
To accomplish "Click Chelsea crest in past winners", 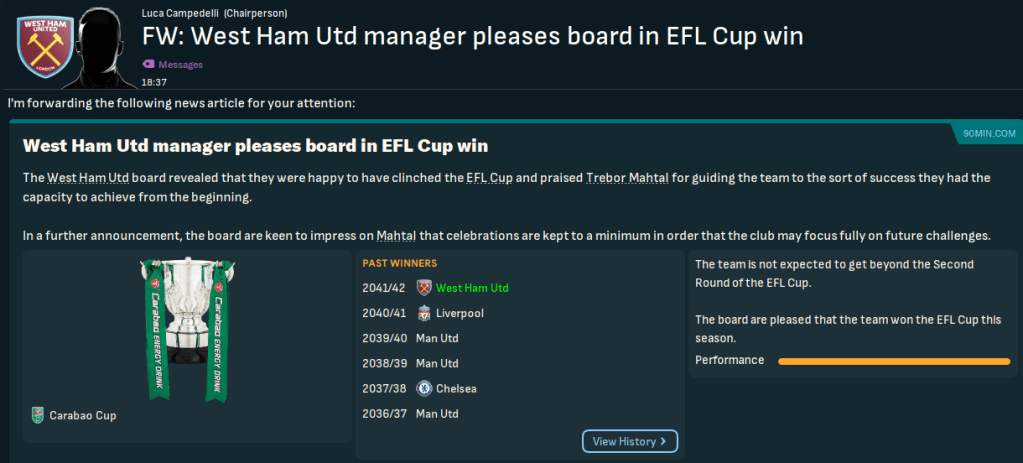I will click(x=423, y=388).
